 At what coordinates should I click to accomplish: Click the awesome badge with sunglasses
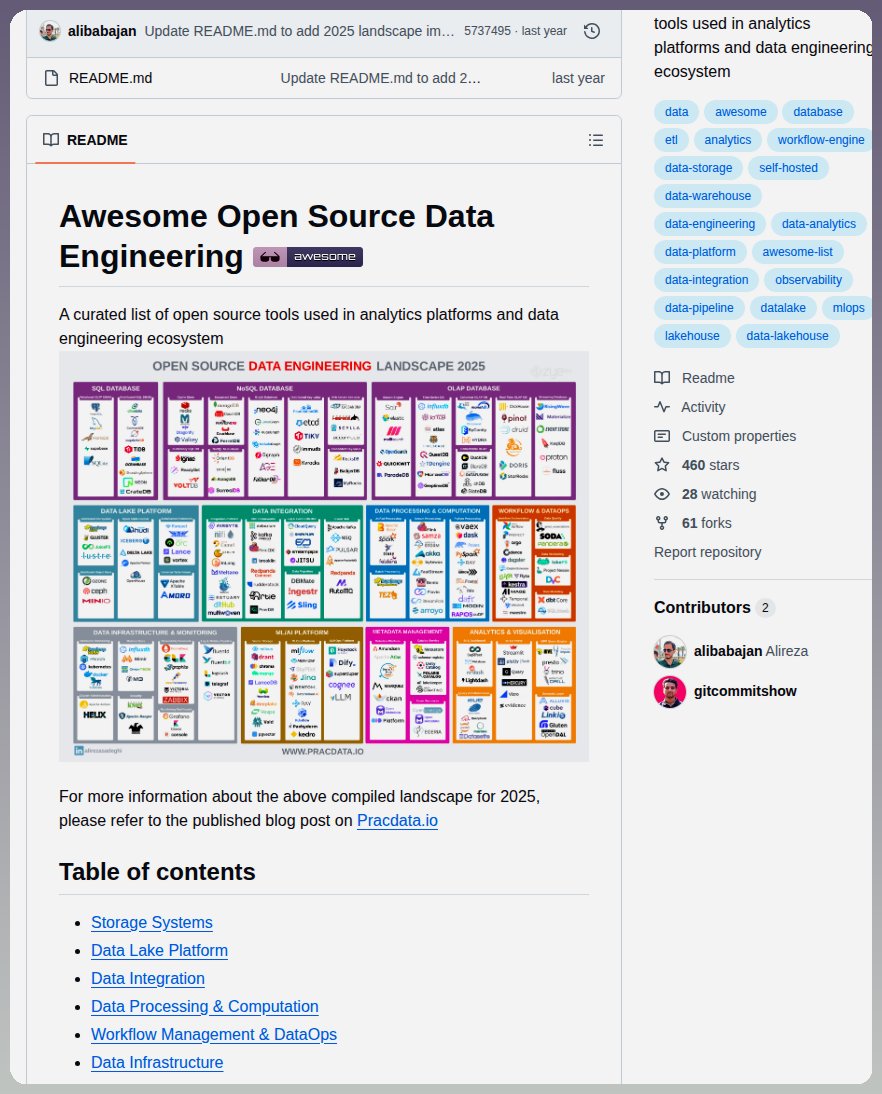[x=308, y=257]
